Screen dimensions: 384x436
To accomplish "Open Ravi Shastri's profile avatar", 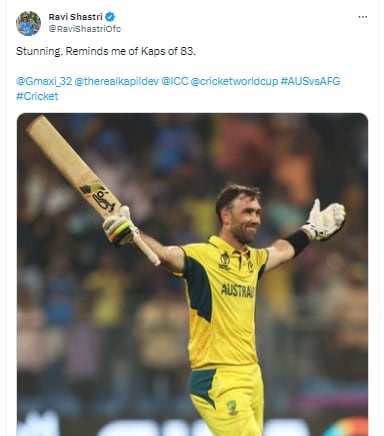I will tap(28, 23).
